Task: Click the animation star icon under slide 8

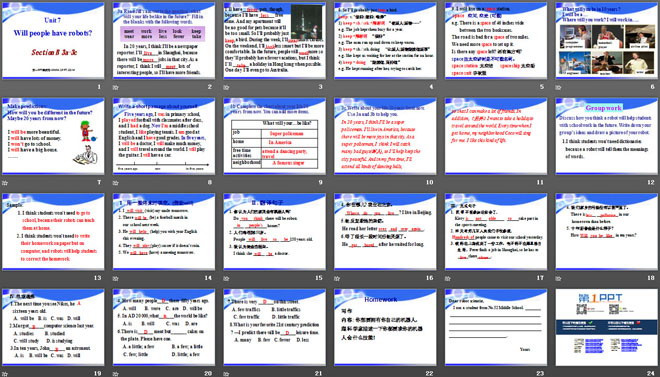Action: (x=116, y=183)
